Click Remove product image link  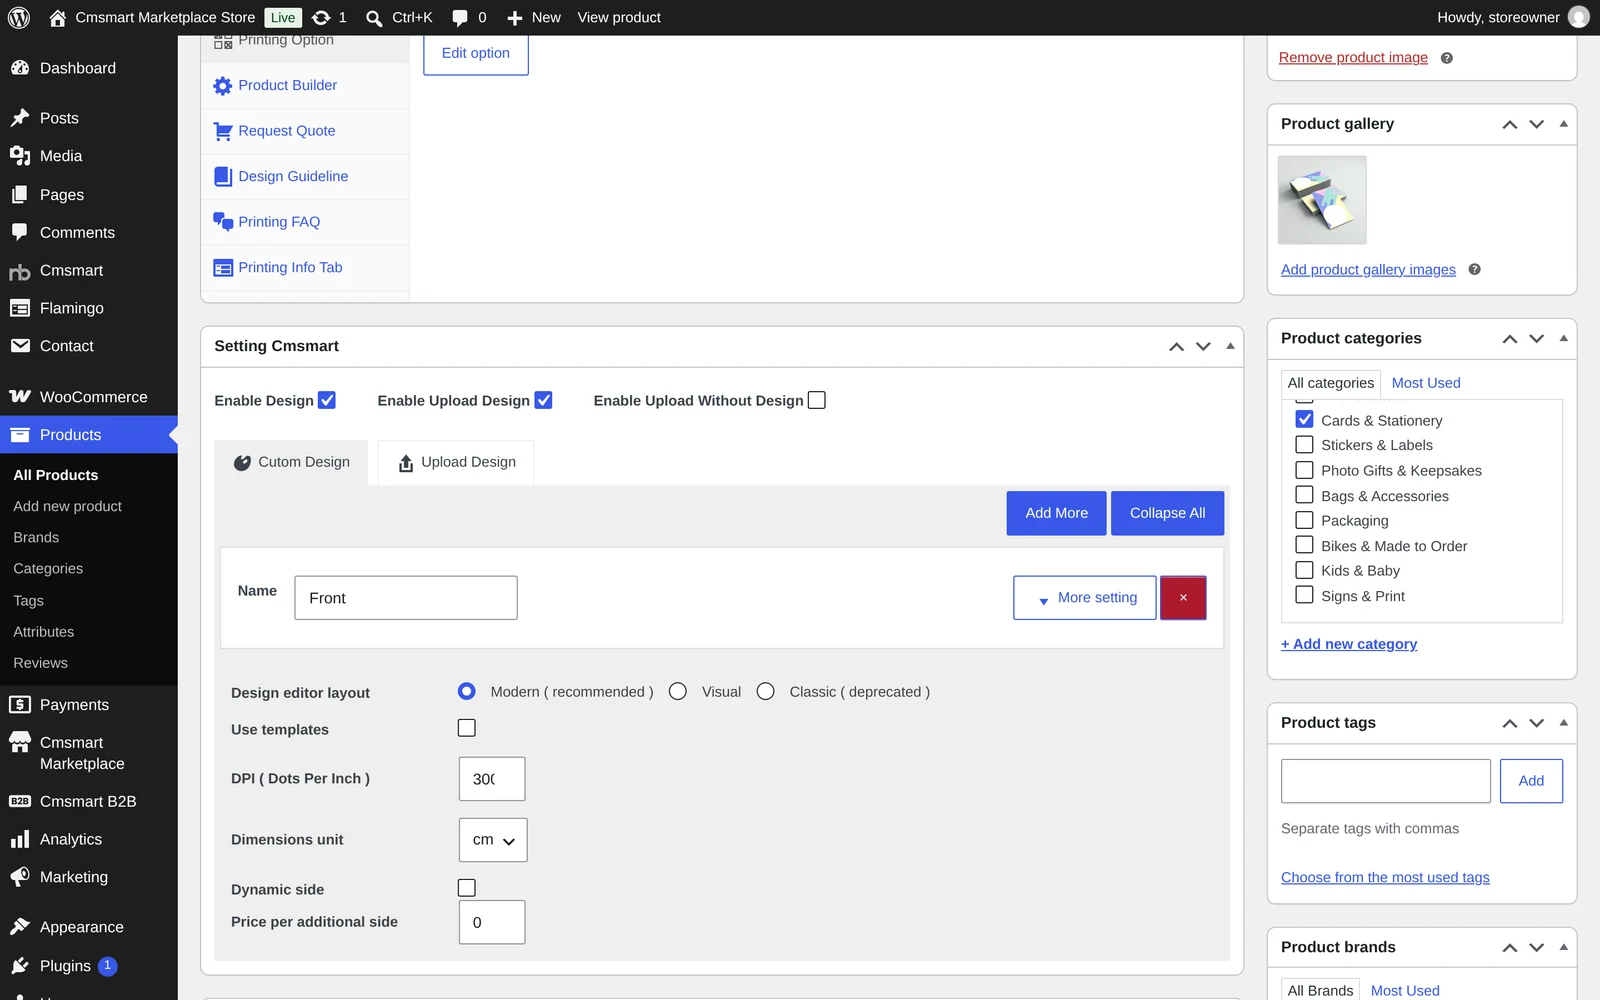(1353, 58)
